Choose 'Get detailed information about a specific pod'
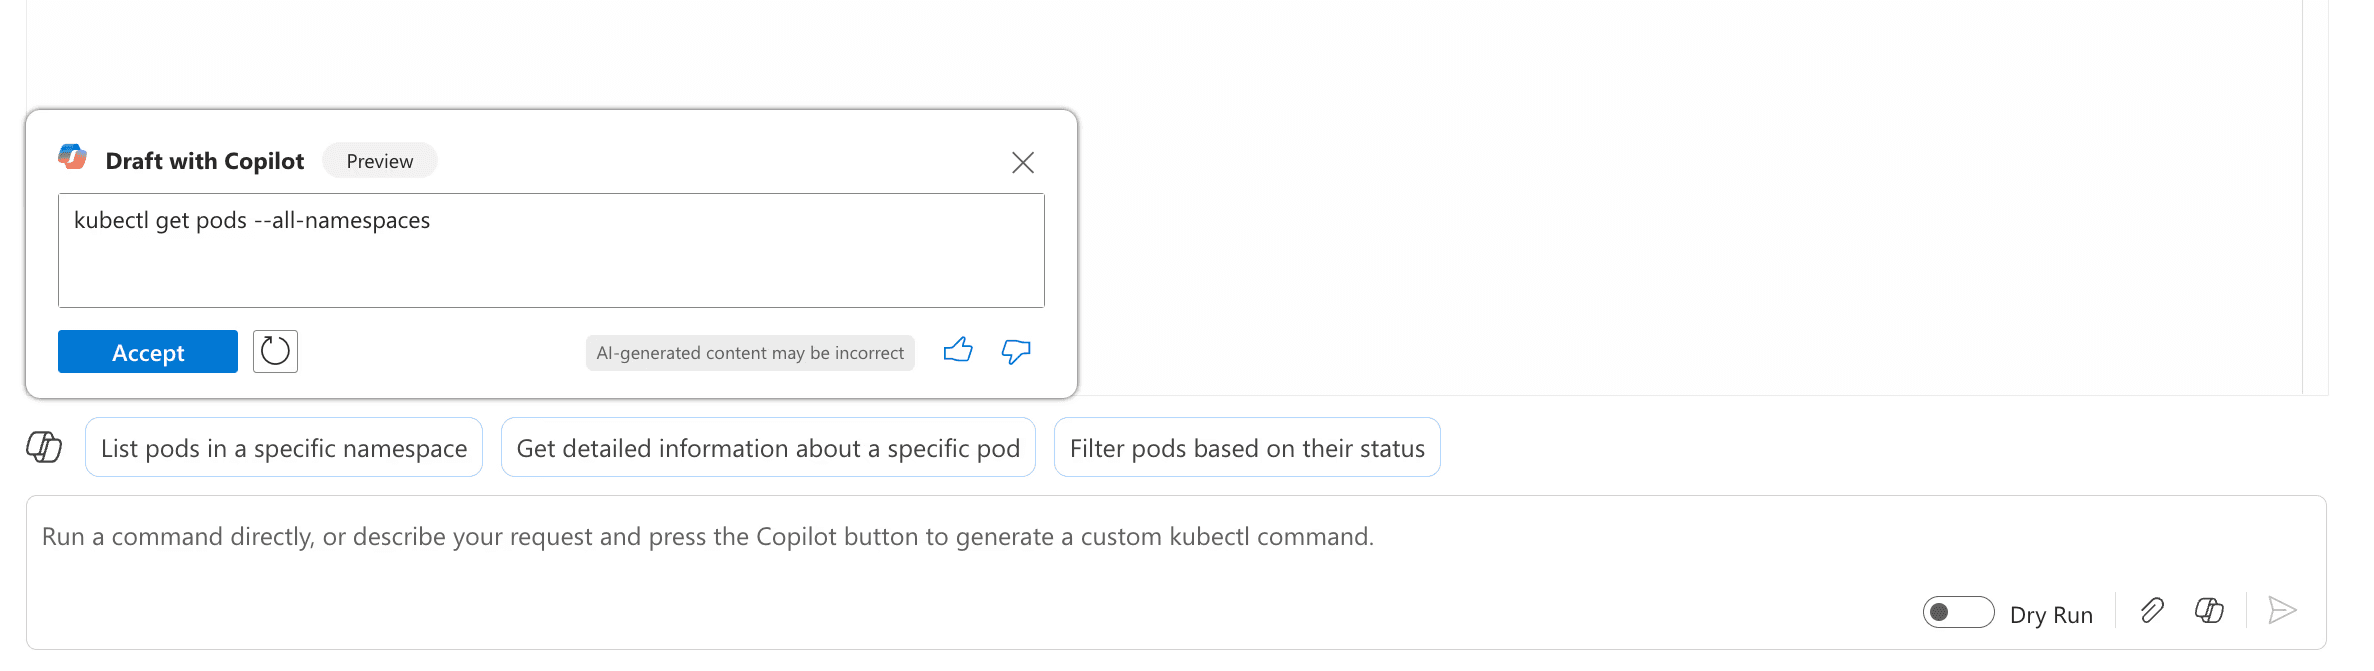This screenshot has width=2374, height=671. pos(768,448)
